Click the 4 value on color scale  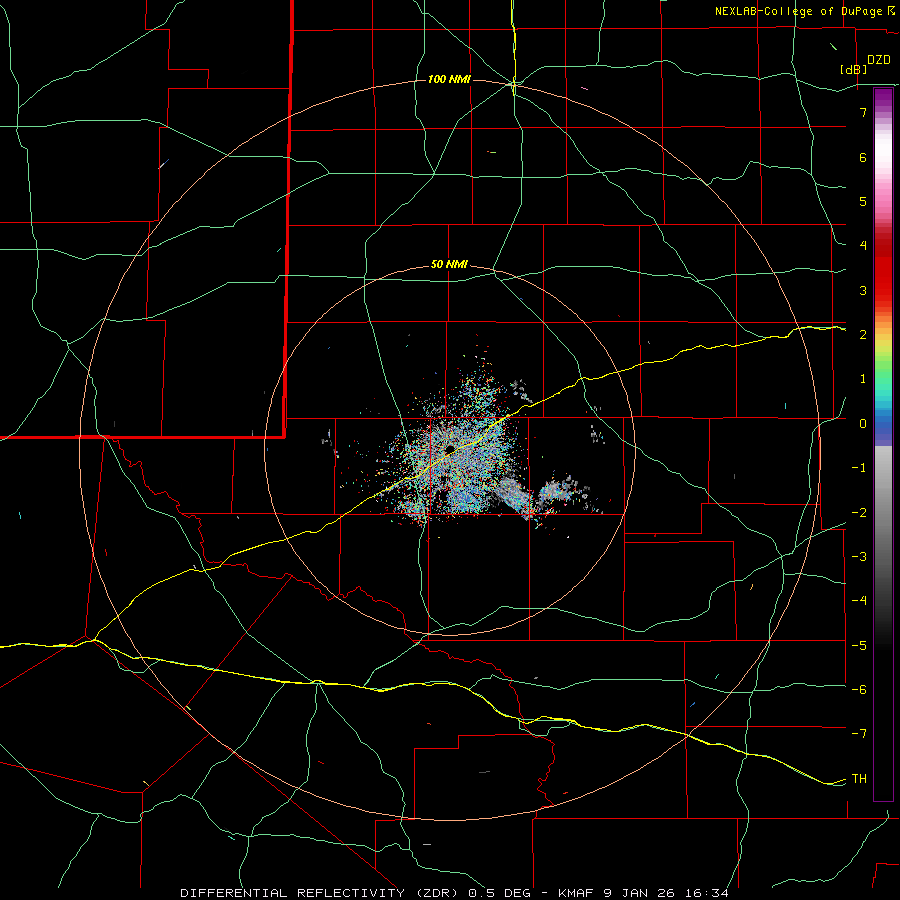tap(863, 246)
